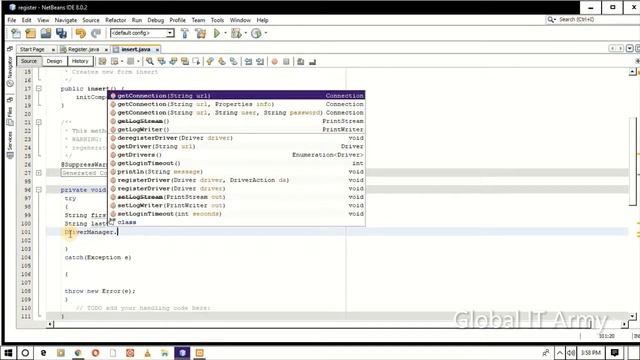Image resolution: width=640 pixels, height=360 pixels.
Task: Click the Debug Project icon
Action: [236, 33]
